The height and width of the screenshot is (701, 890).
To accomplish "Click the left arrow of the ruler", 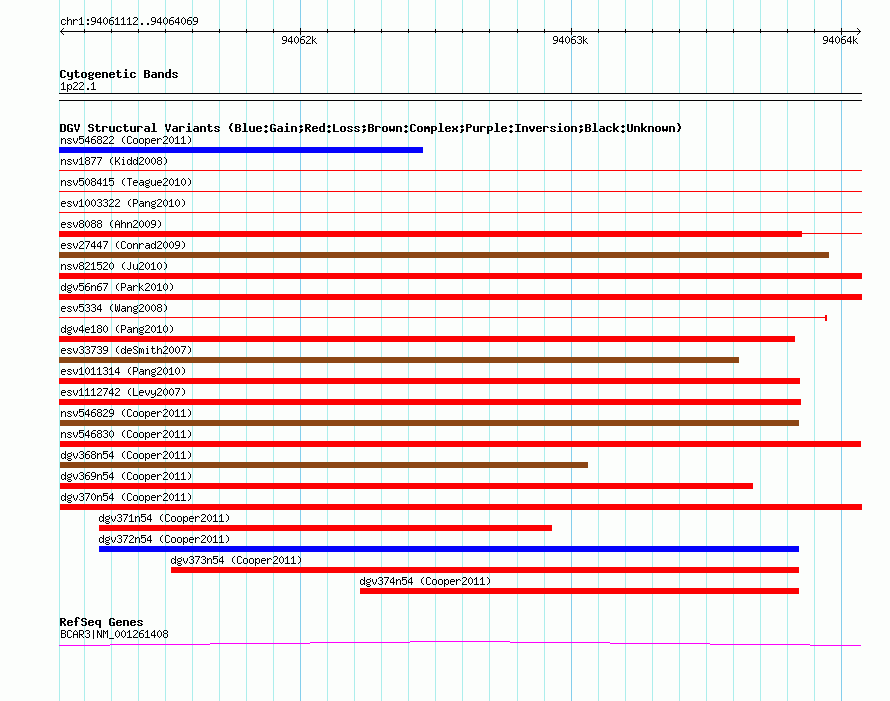I will coord(62,31).
